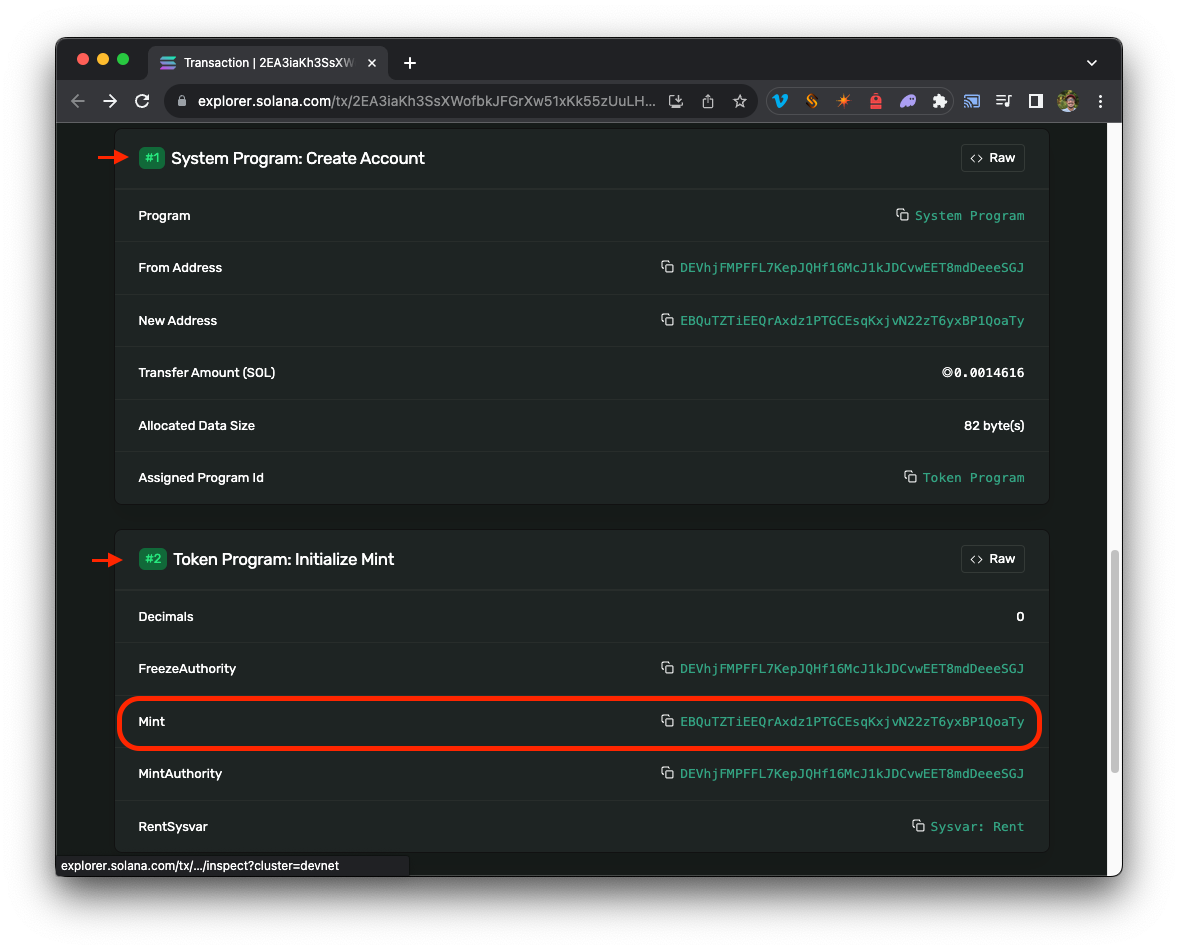
Task: Click the Token Program: Initialize Mint heading
Action: 283,559
